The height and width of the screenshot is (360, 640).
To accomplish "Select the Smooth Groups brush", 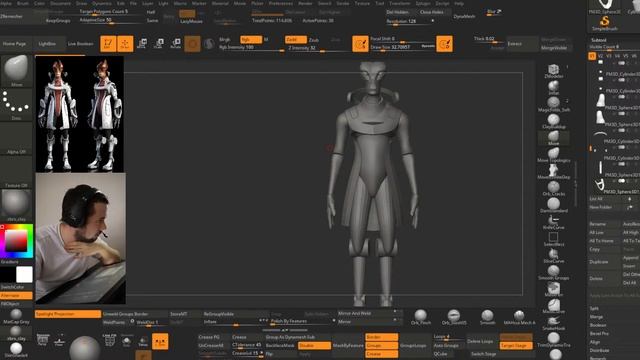I will click(x=553, y=272).
